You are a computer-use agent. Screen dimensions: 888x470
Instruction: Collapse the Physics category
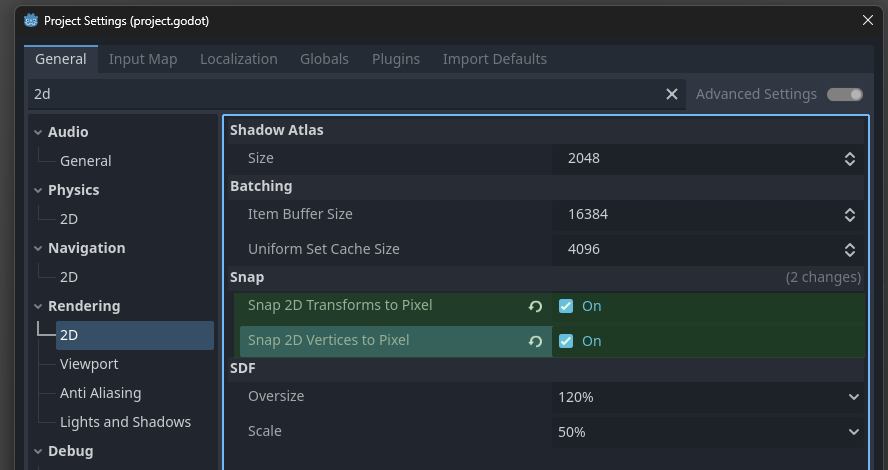[38, 190]
